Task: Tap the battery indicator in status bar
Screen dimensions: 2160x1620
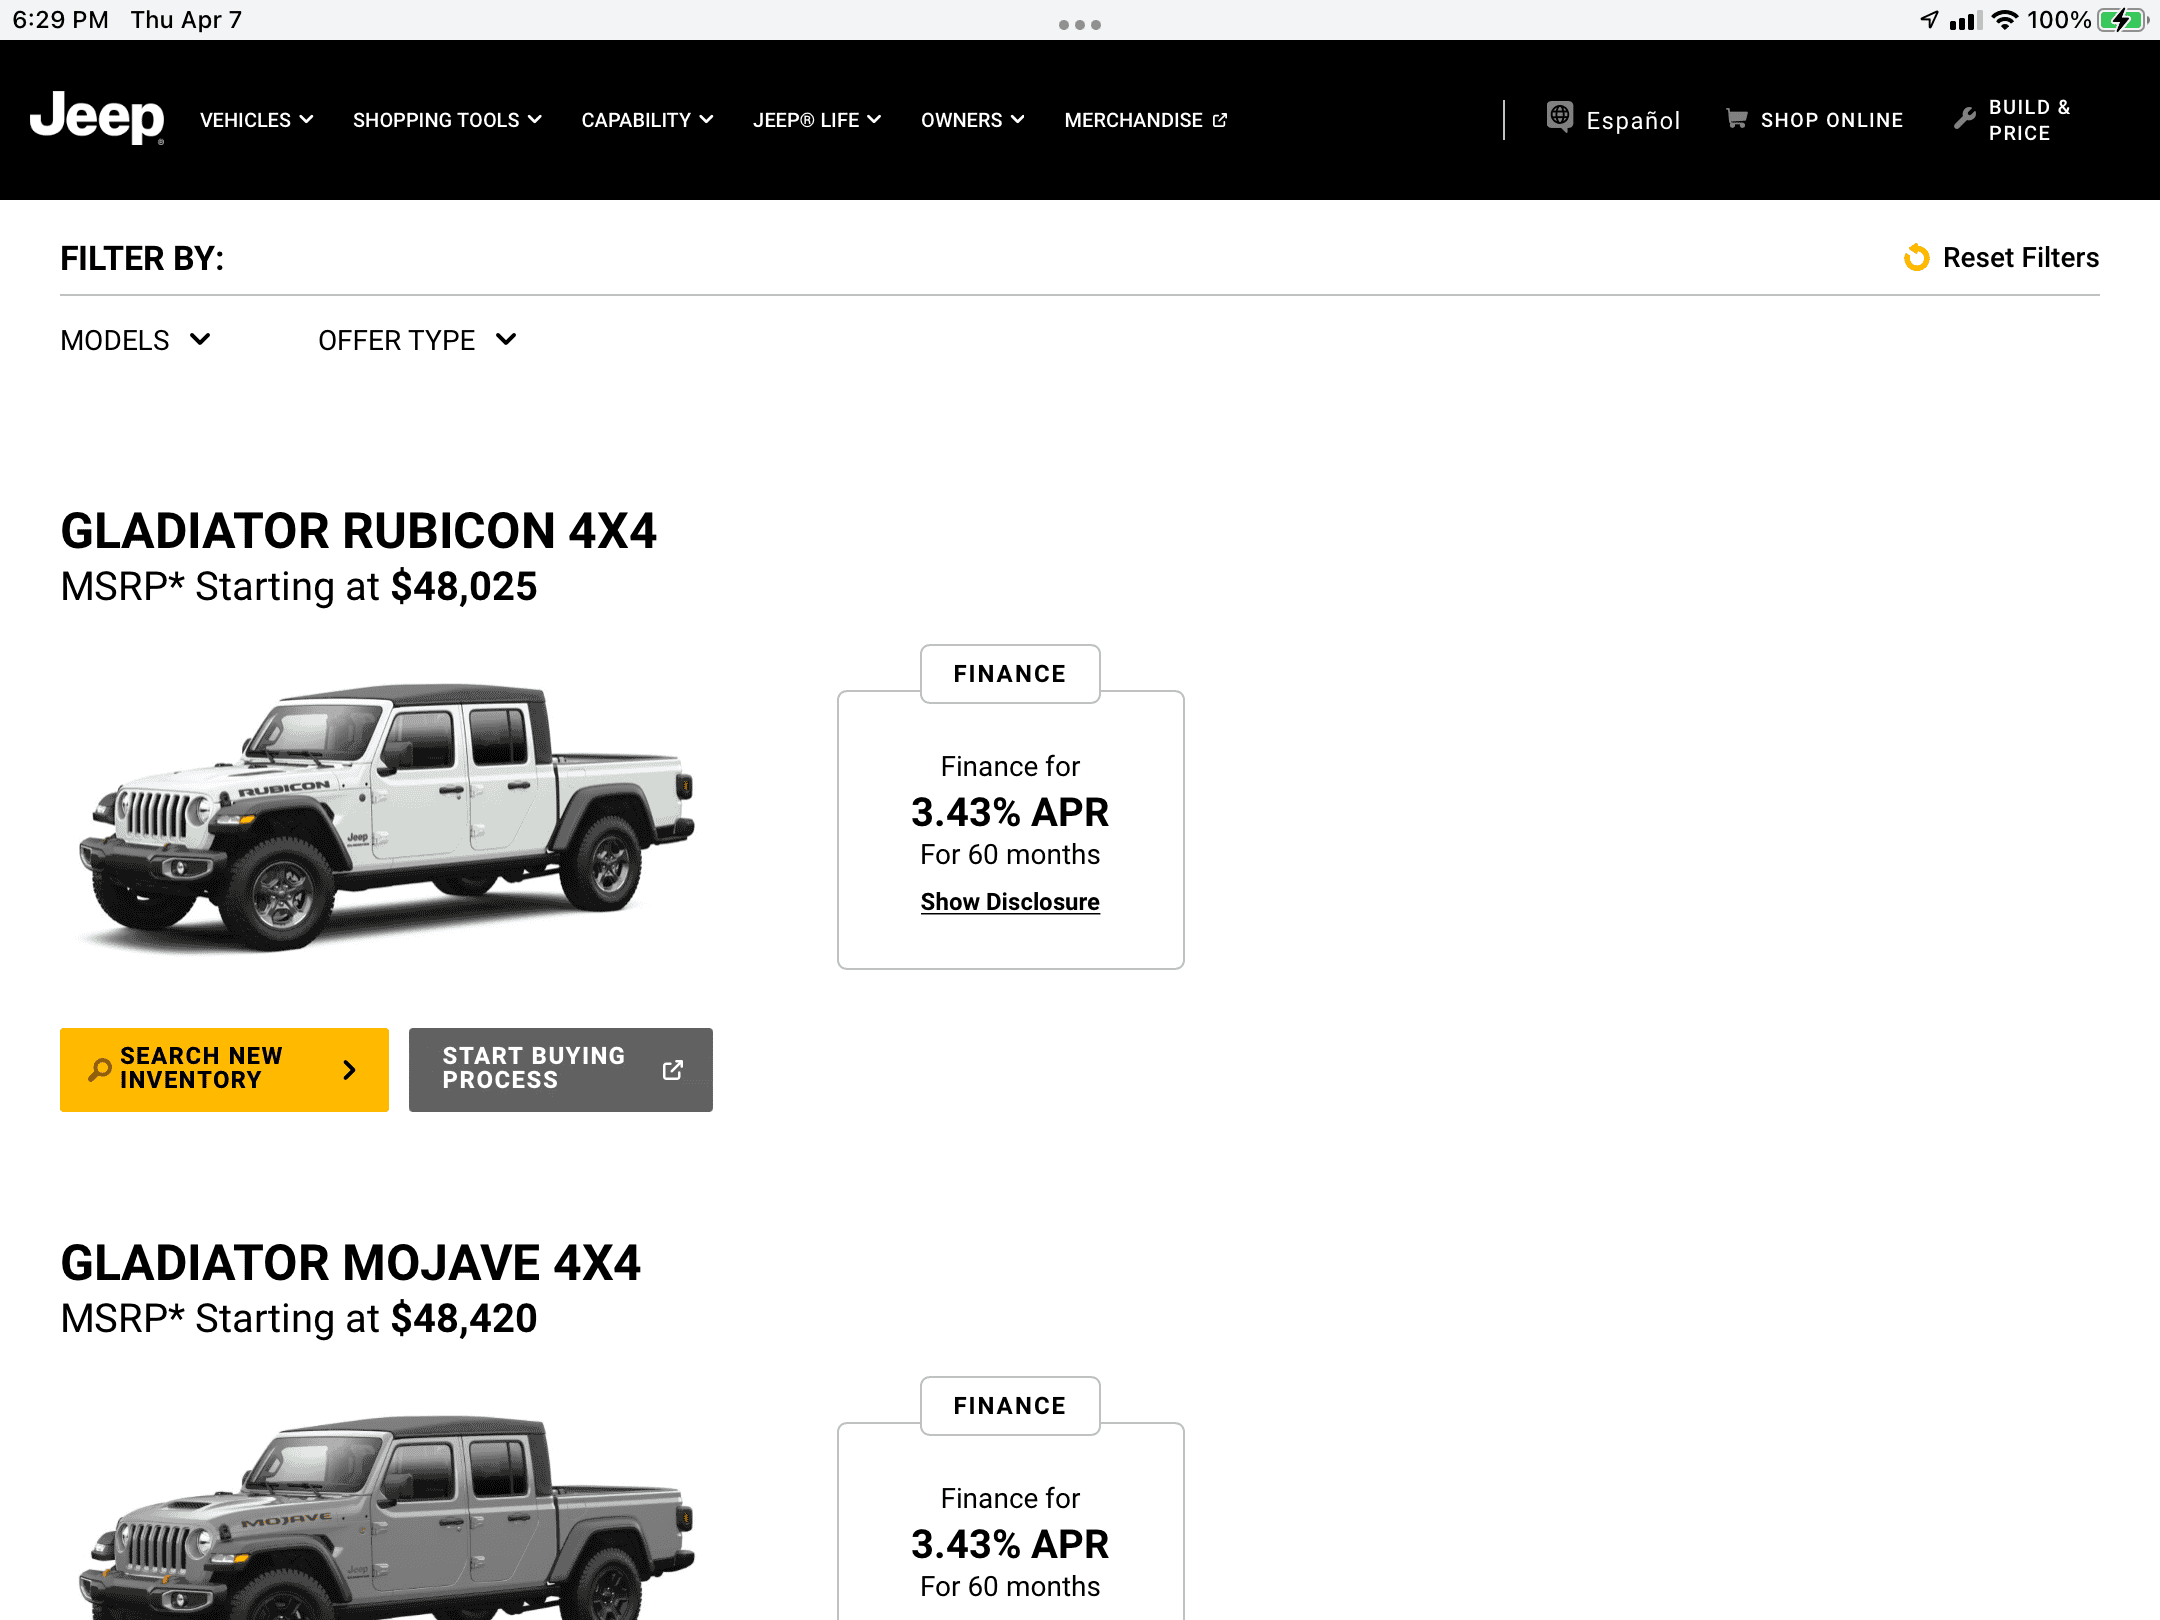Action: point(2123,20)
